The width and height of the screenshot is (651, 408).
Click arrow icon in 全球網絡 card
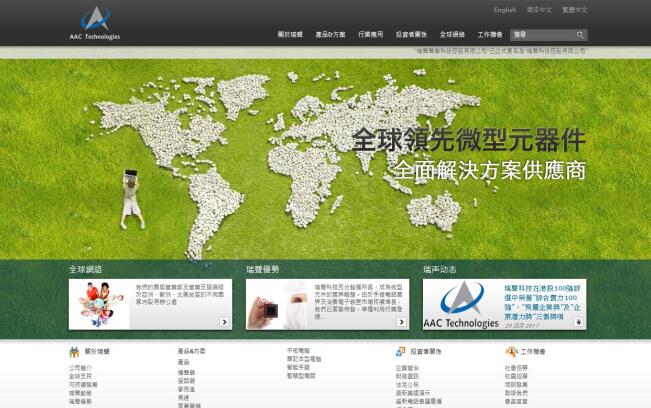coord(223,322)
